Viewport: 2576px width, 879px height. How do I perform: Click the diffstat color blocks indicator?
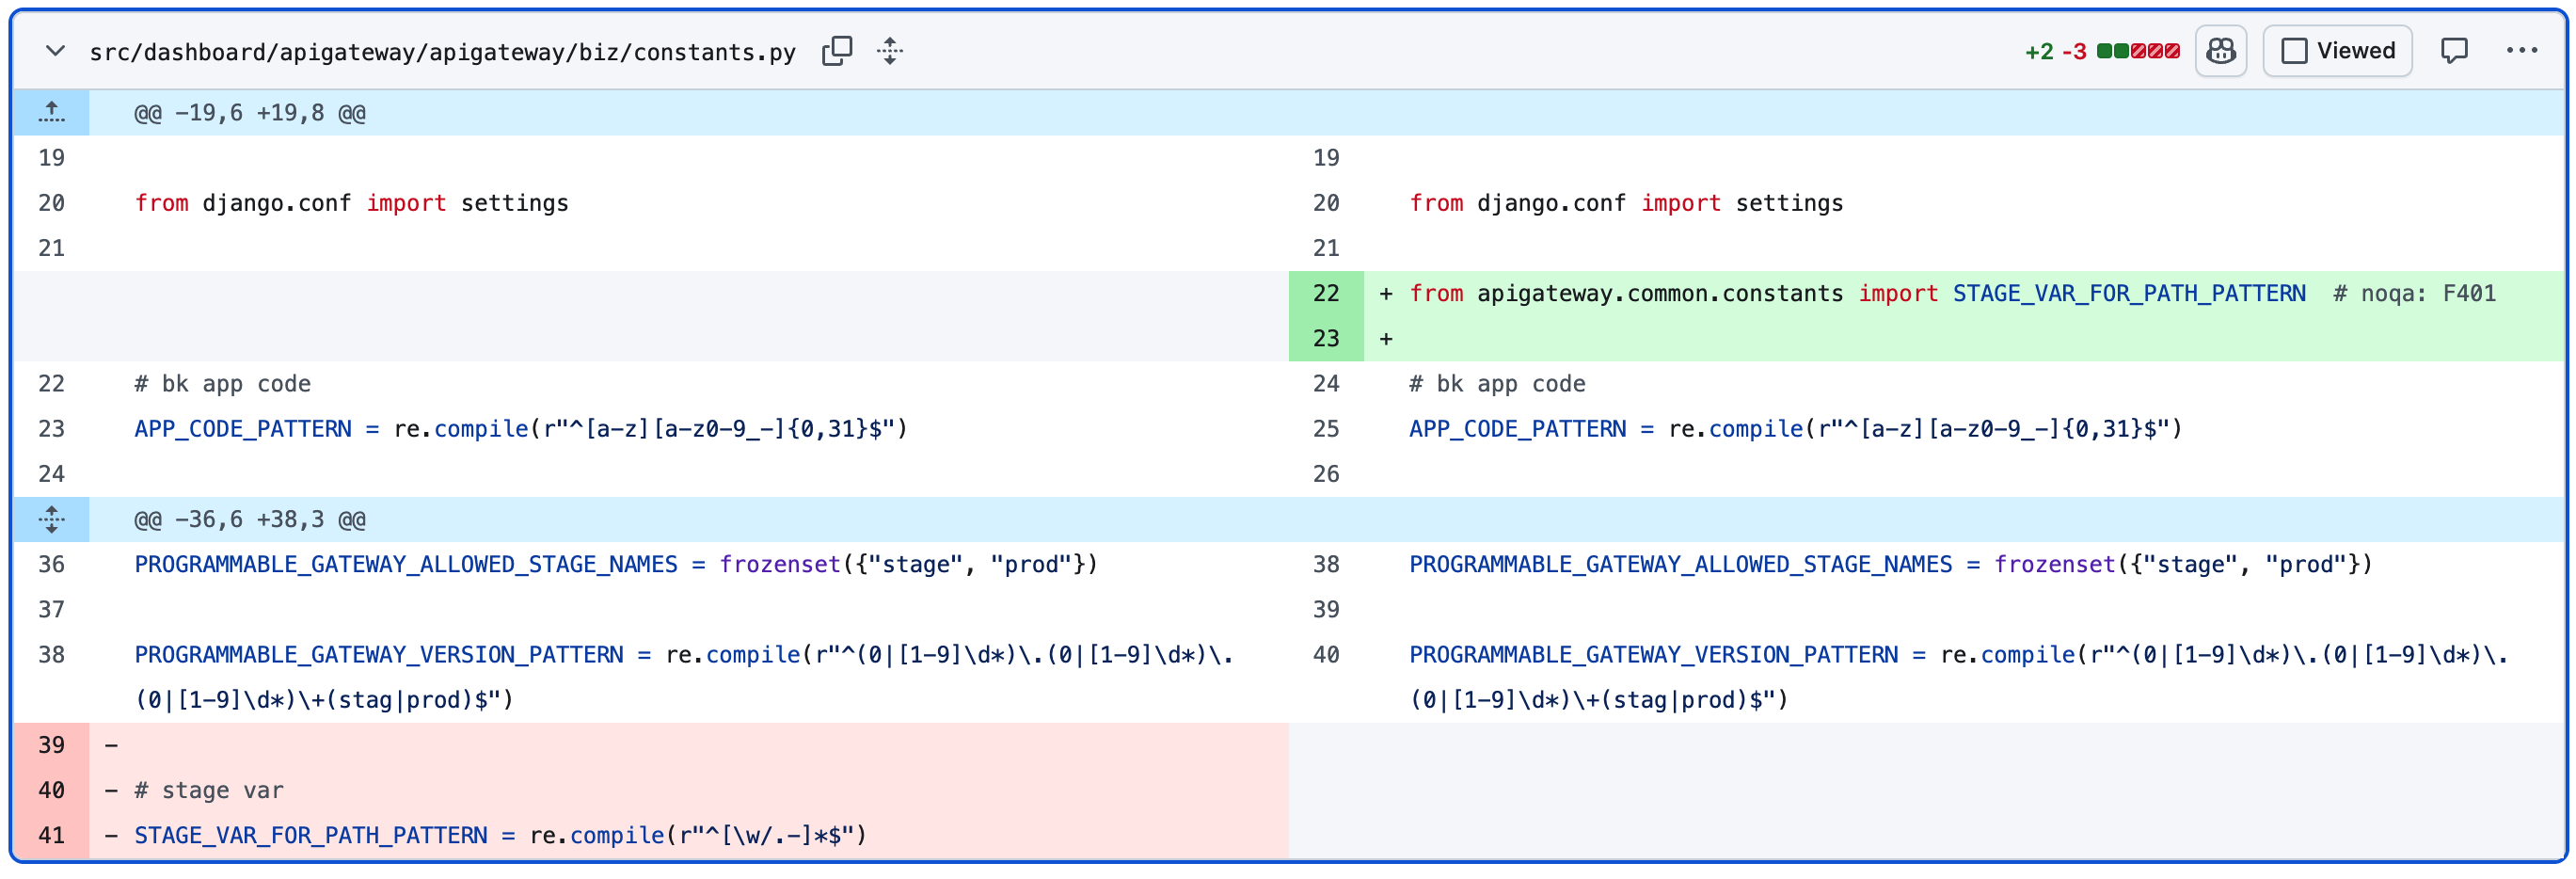coord(2138,51)
